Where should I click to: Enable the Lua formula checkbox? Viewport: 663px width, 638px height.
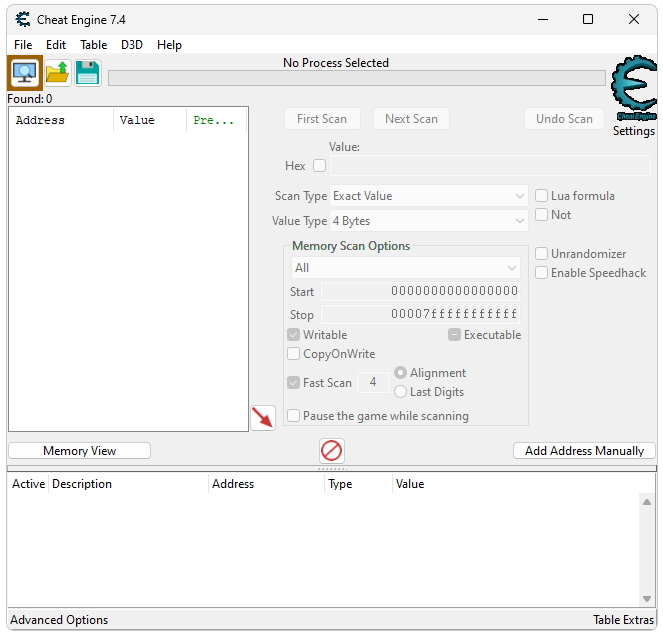[541, 195]
